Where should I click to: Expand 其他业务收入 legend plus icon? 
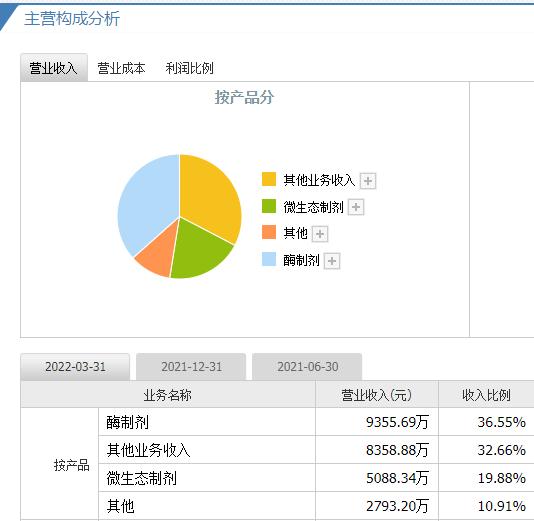pos(368,180)
